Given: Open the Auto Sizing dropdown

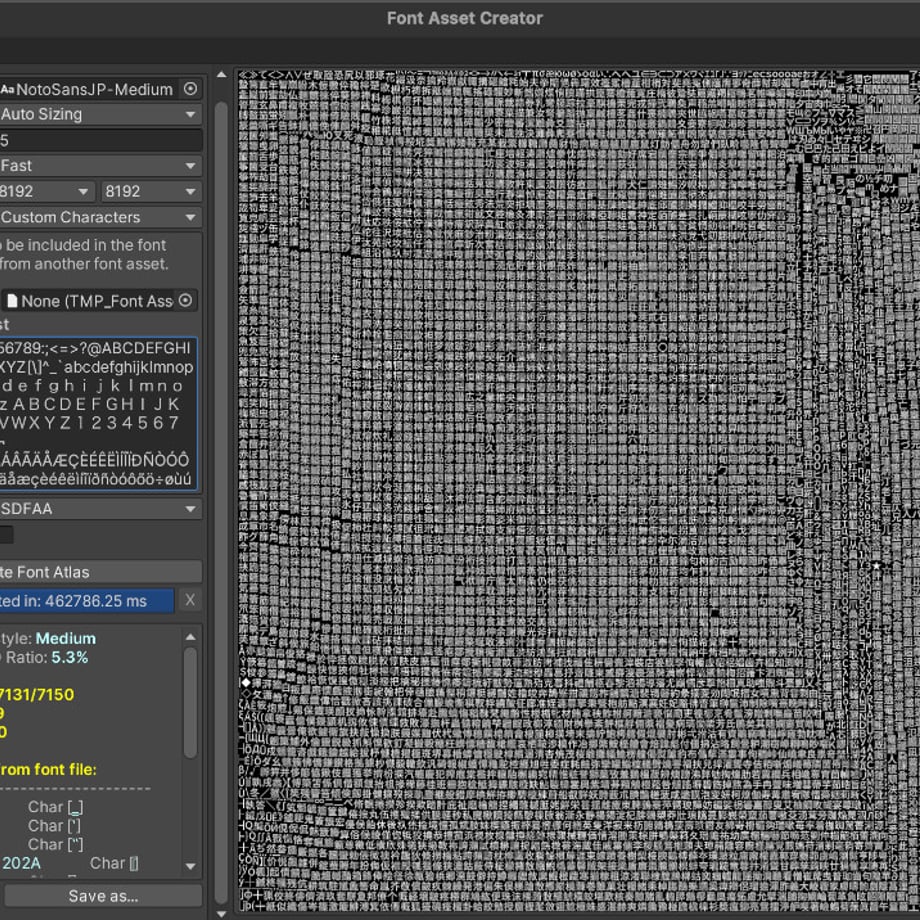Looking at the screenshot, I should coord(101,114).
